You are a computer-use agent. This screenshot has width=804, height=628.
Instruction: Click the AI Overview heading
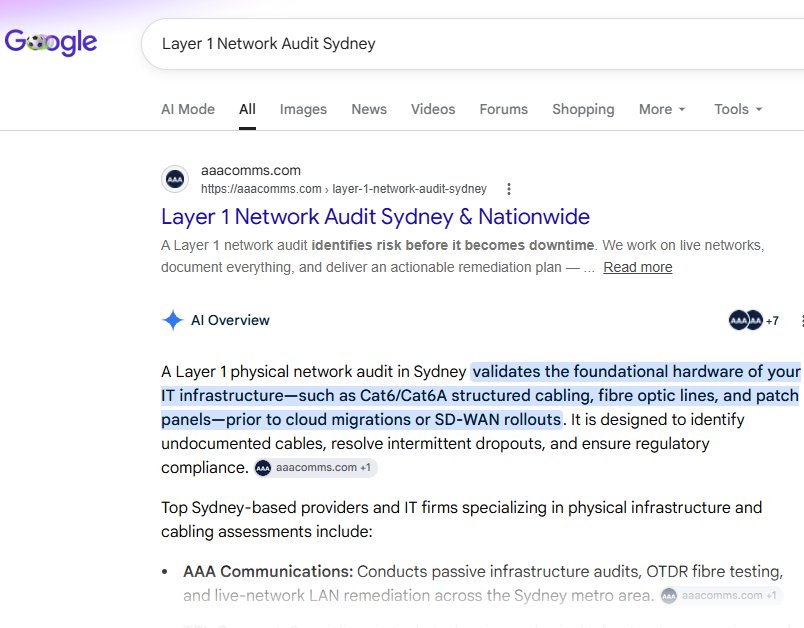(x=230, y=320)
